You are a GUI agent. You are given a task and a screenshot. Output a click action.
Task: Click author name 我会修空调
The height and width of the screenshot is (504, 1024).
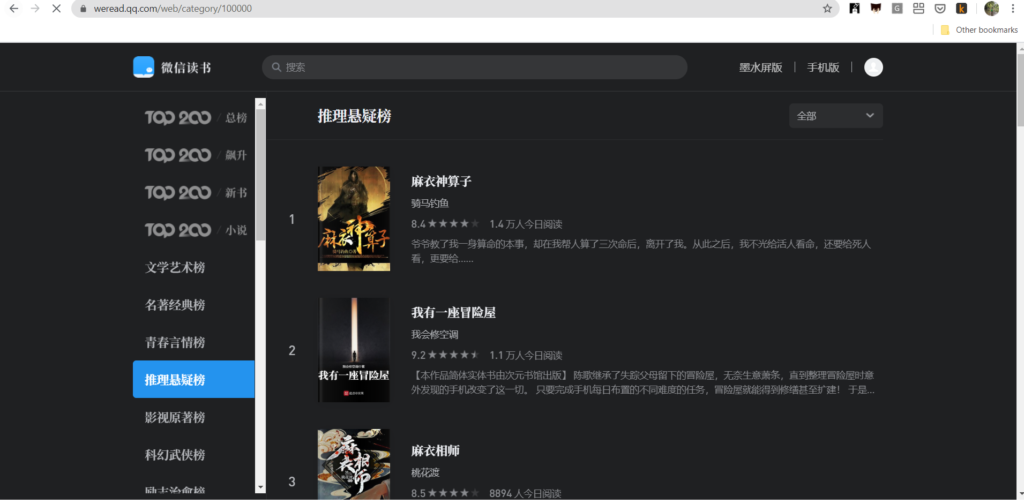[434, 335]
